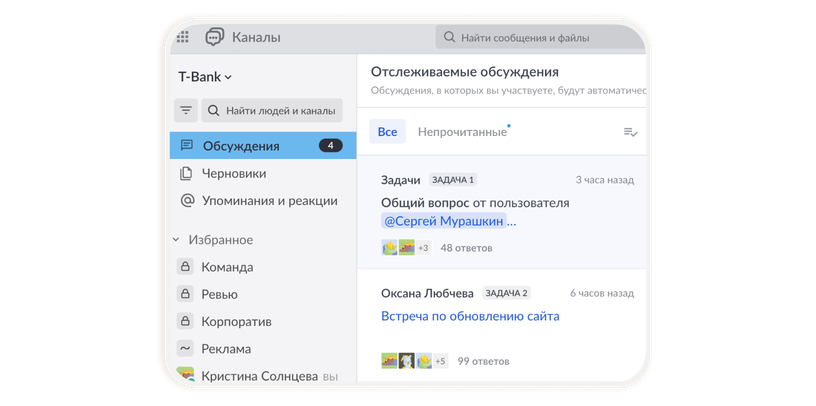Click the Обсуждения message icon in sidebar

coord(186,145)
